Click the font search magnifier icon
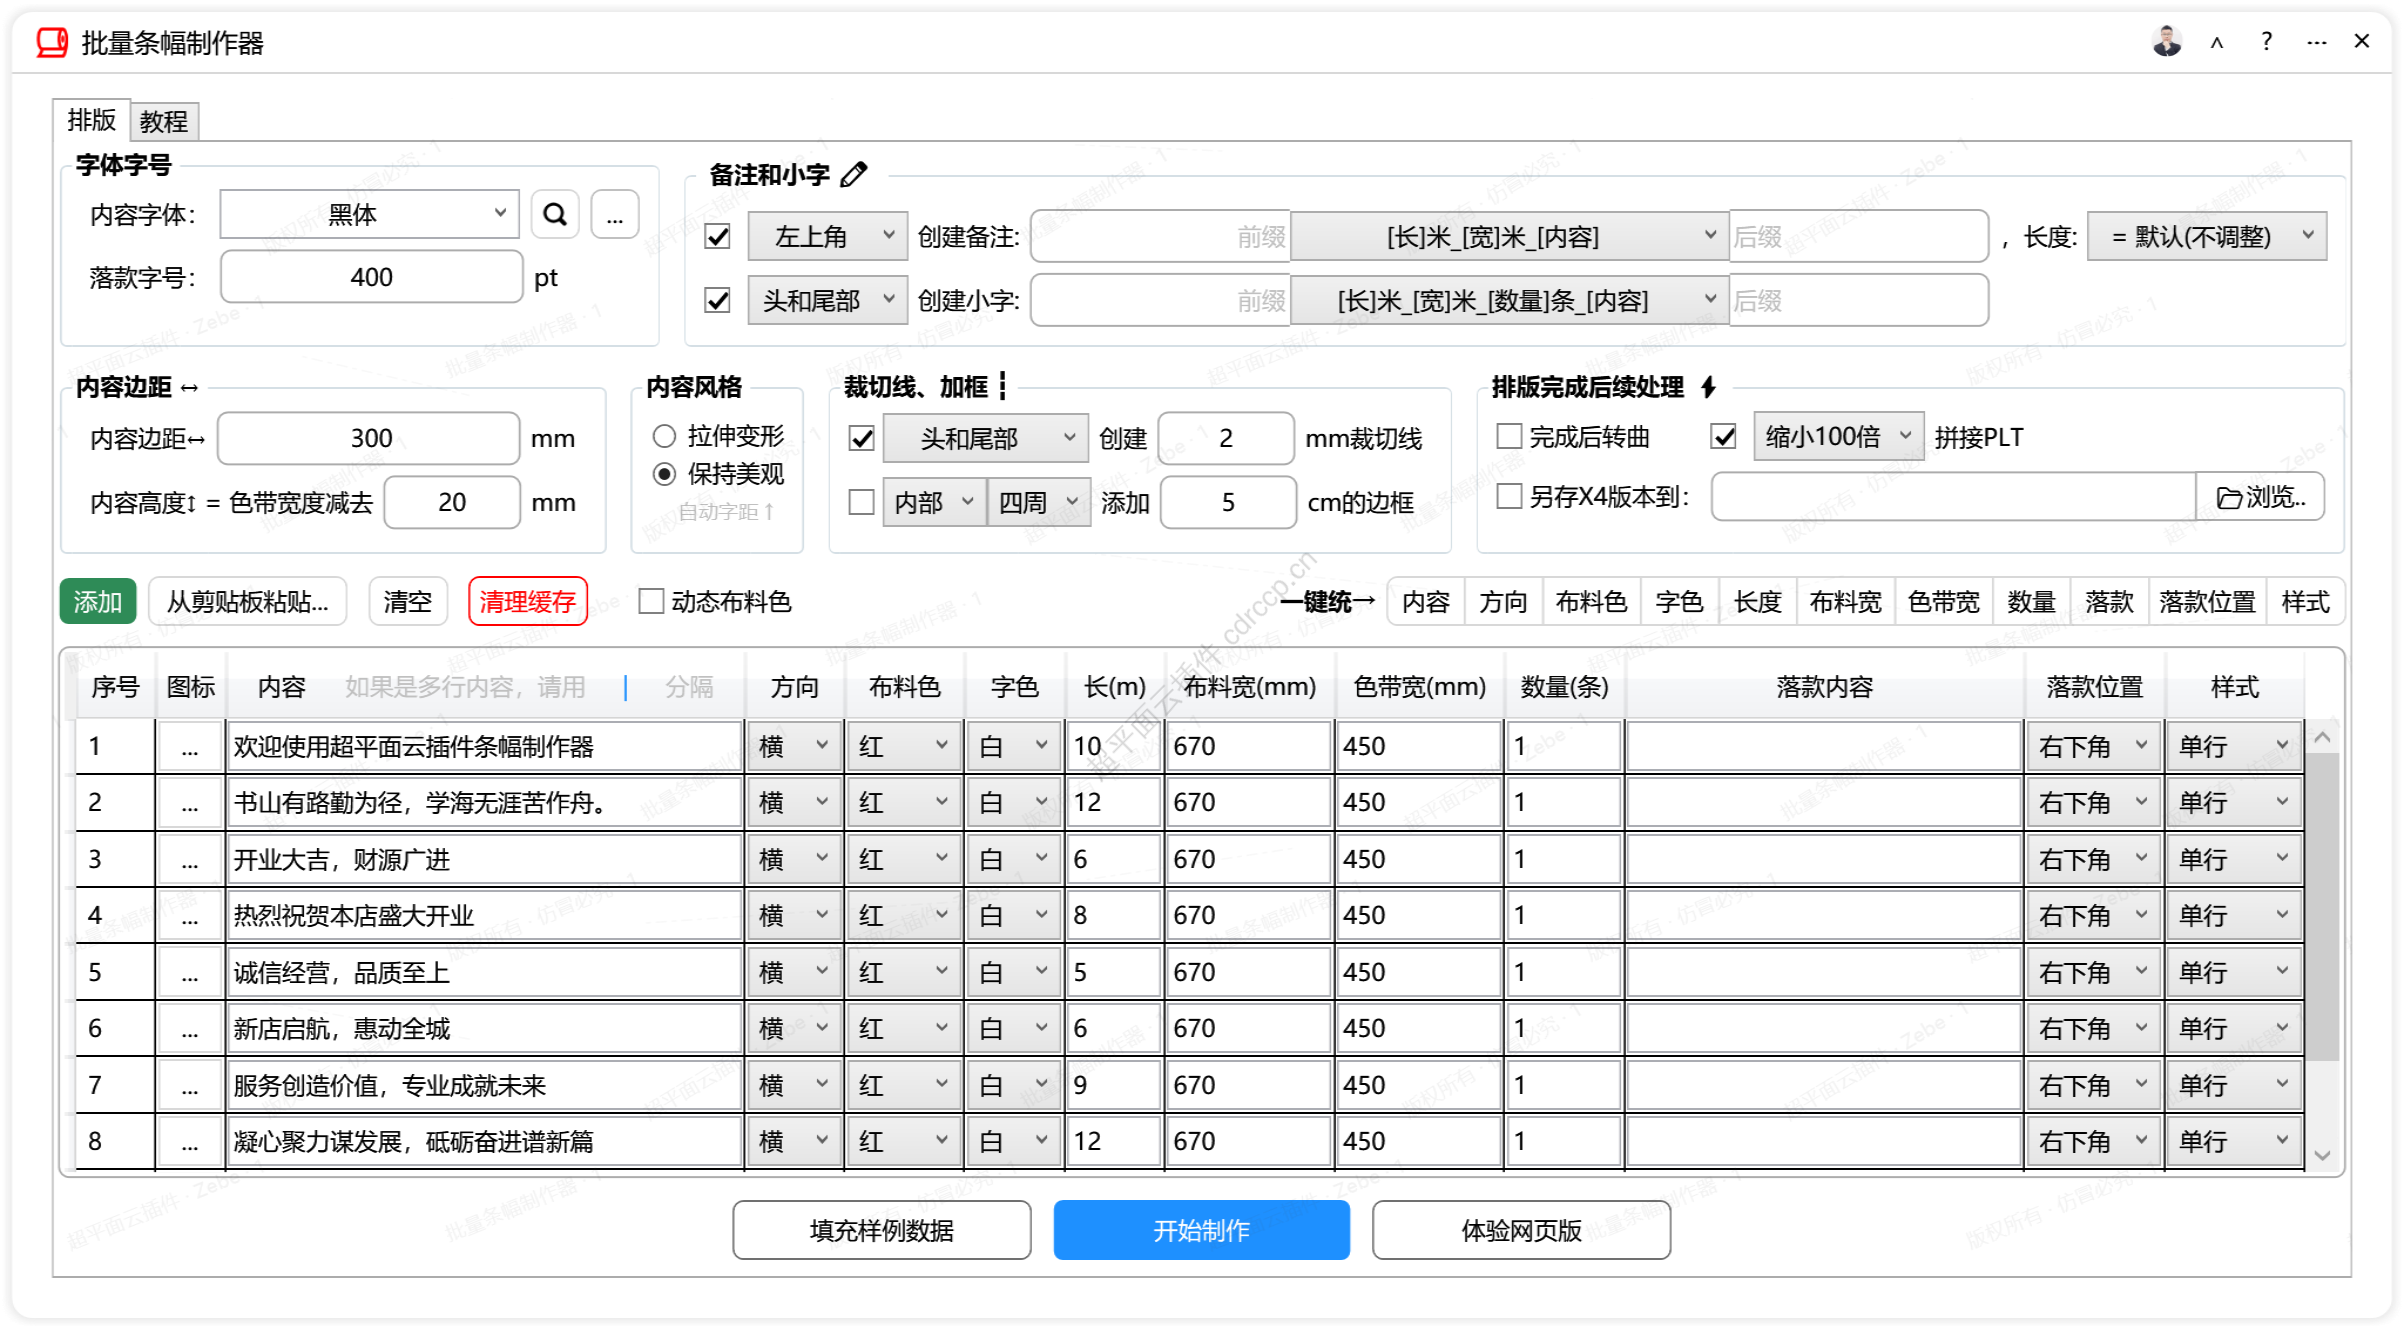This screenshot has height=1330, width=2404. [x=555, y=215]
